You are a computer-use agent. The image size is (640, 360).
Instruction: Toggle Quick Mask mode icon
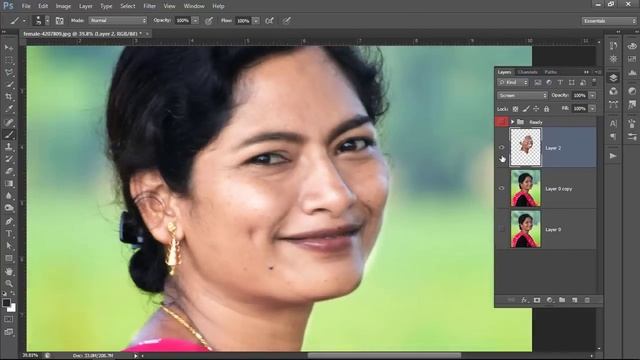[x=9, y=320]
